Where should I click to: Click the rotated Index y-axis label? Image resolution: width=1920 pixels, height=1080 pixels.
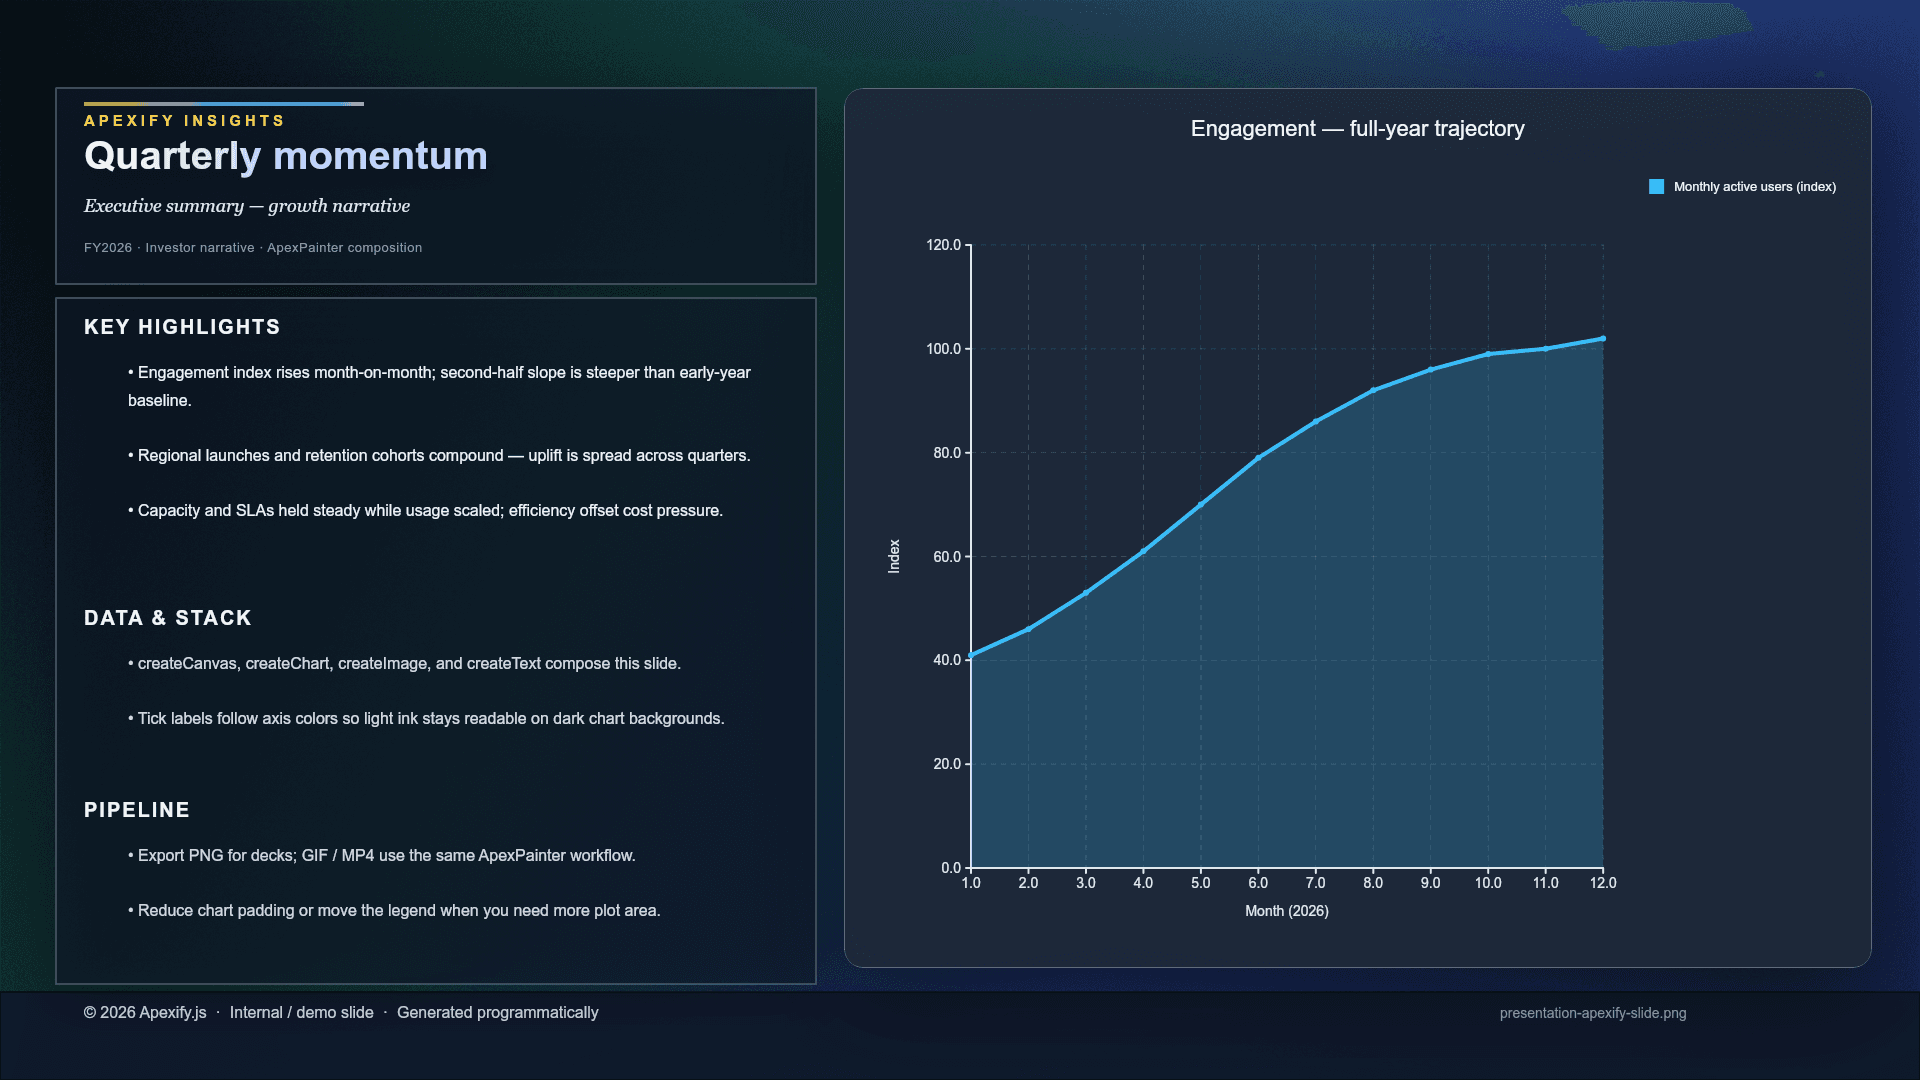(x=894, y=556)
